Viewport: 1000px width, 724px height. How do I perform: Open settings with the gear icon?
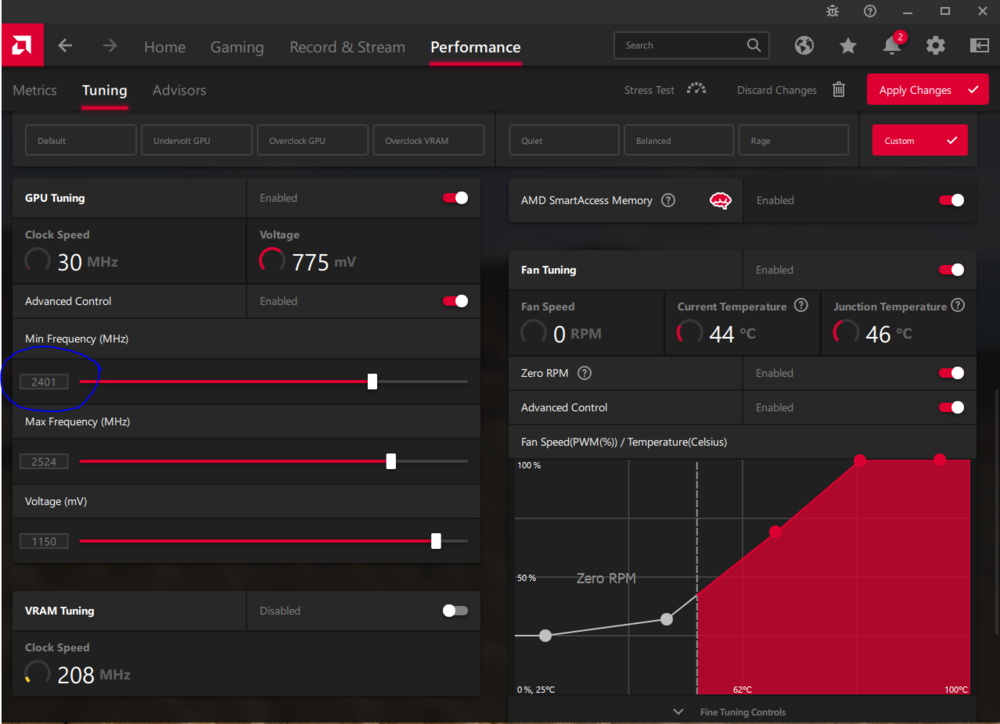[x=934, y=45]
